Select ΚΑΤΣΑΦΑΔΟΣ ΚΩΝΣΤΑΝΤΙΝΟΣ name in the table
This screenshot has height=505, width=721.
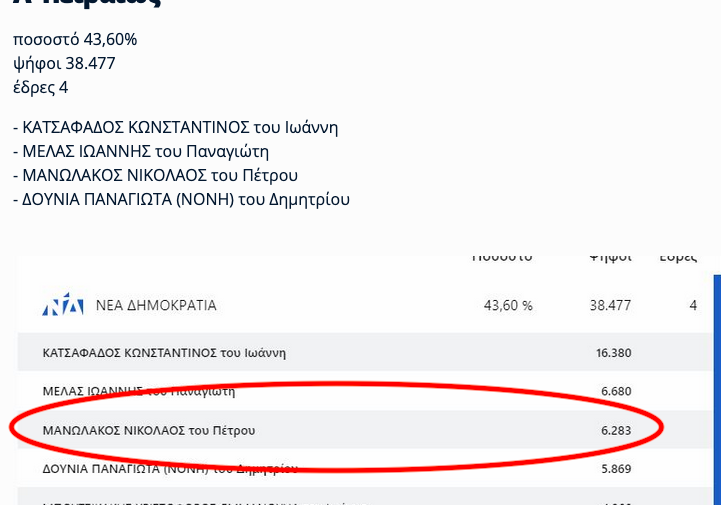pyautogui.click(x=165, y=353)
